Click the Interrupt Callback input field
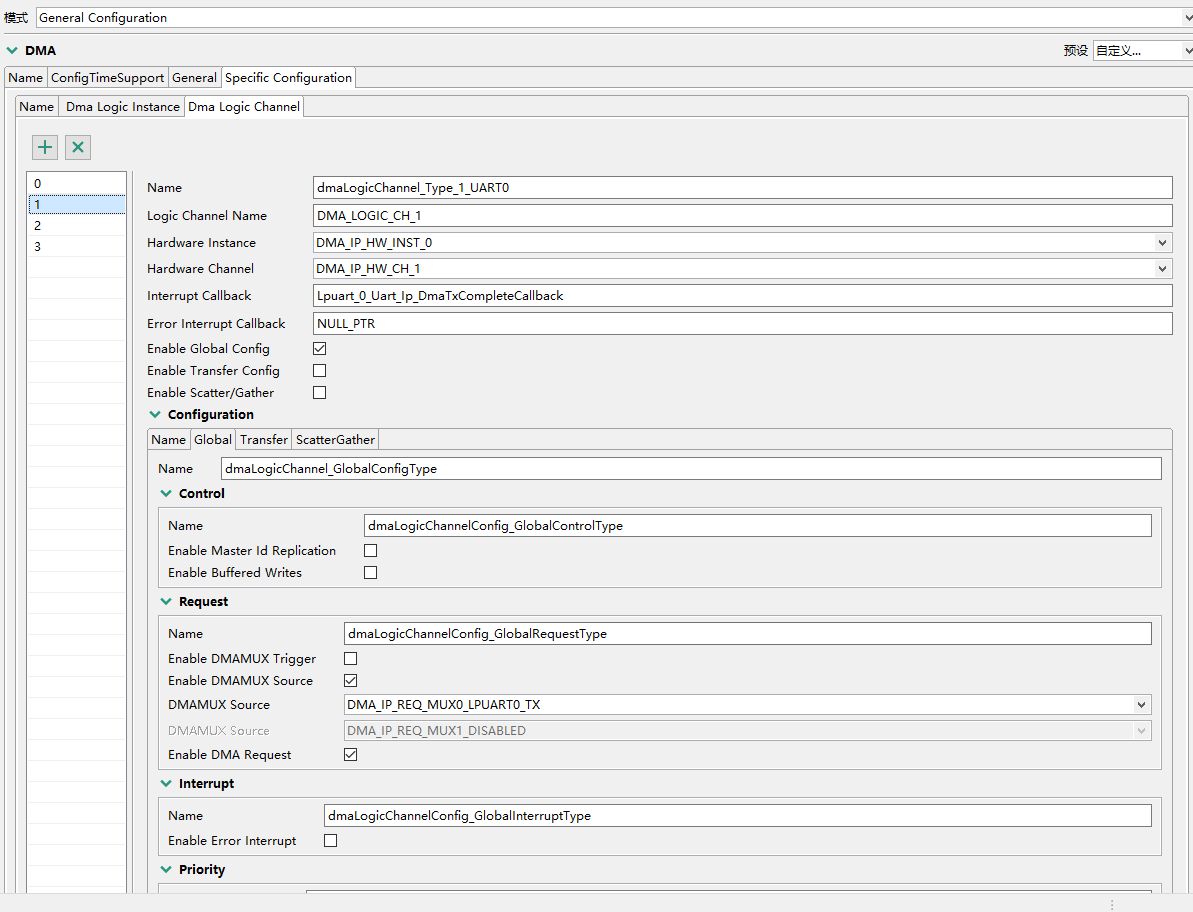 click(x=742, y=296)
